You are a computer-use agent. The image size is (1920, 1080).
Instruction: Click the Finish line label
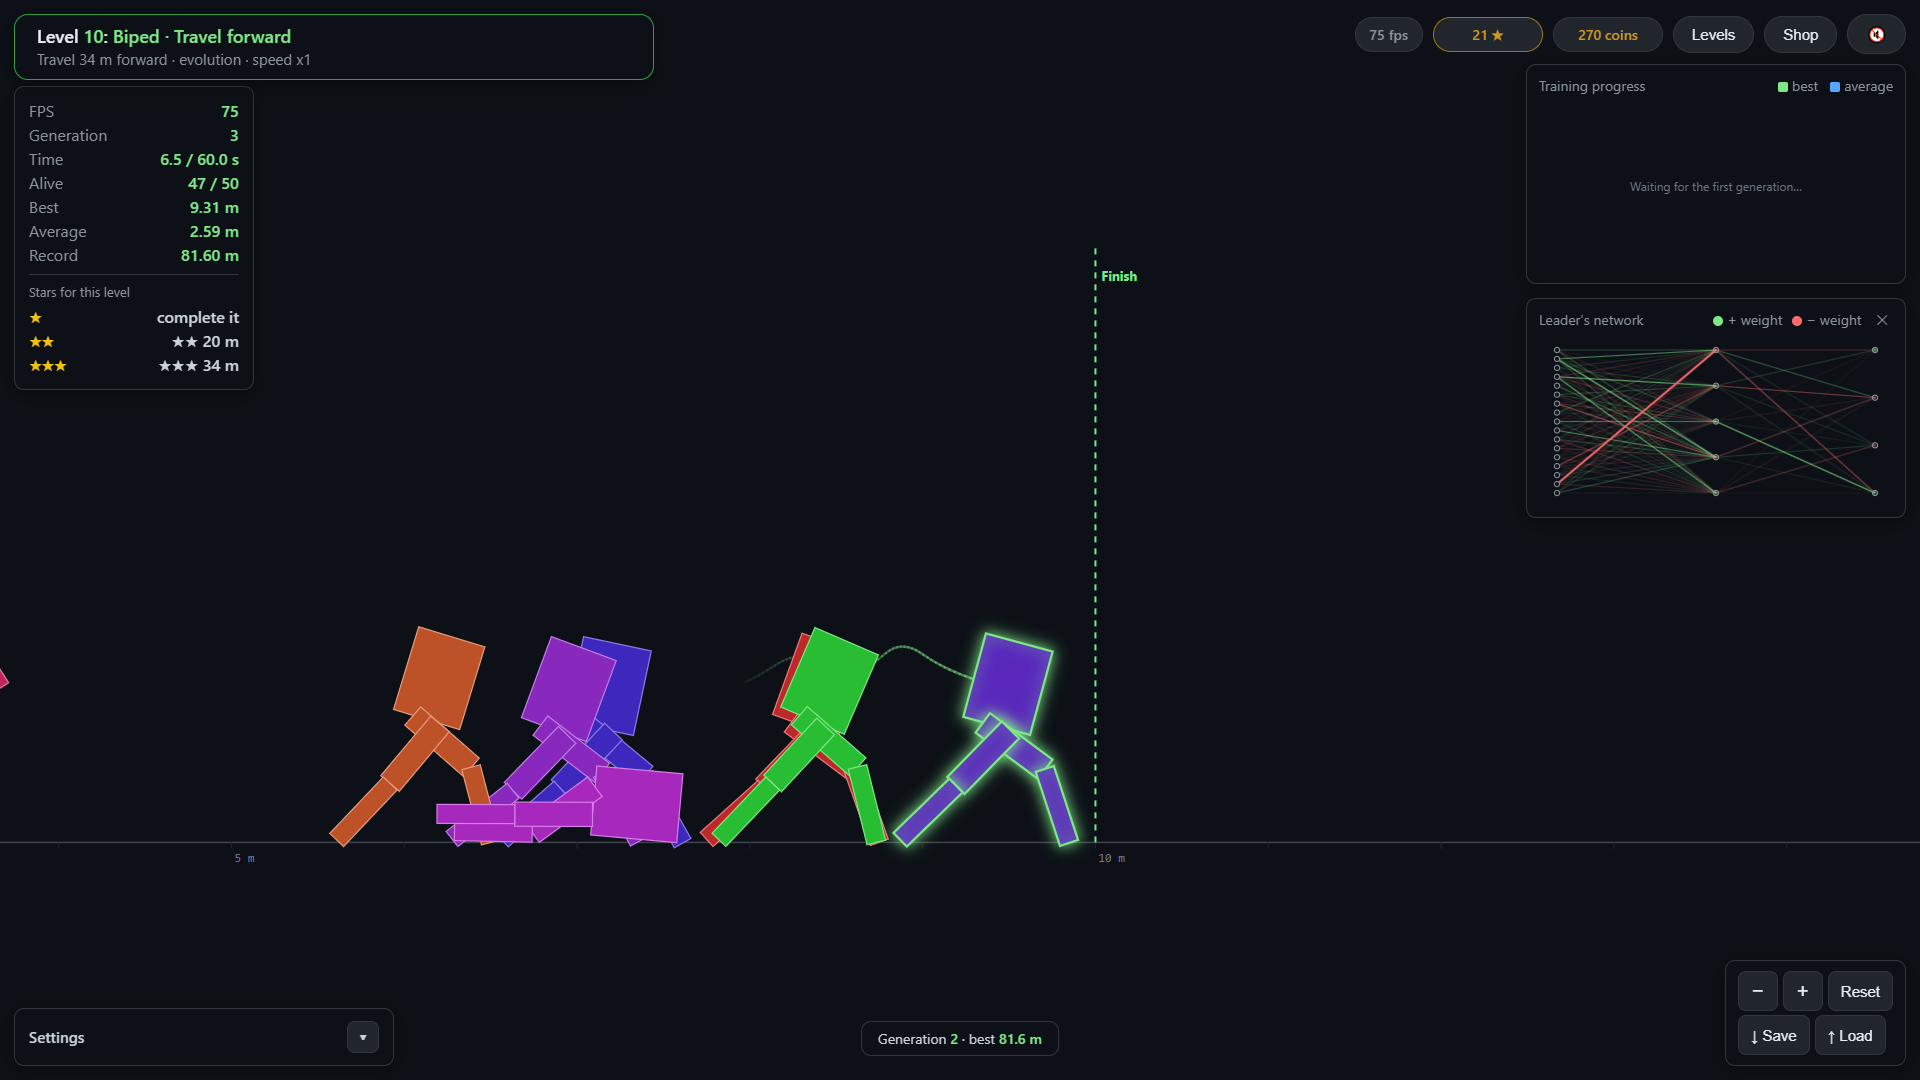1119,276
